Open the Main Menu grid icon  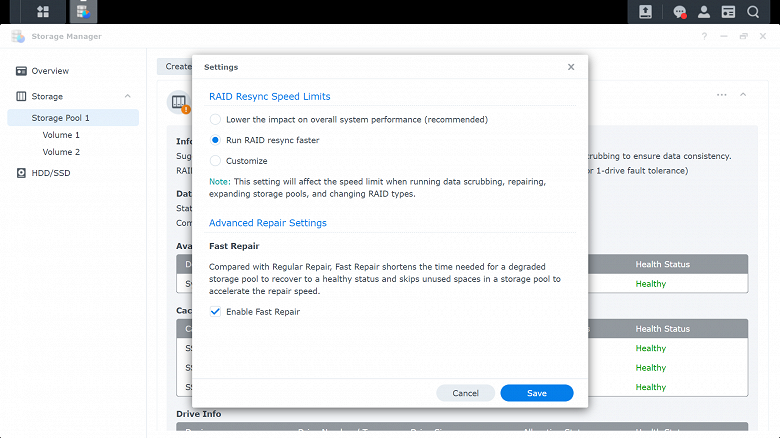coord(43,11)
